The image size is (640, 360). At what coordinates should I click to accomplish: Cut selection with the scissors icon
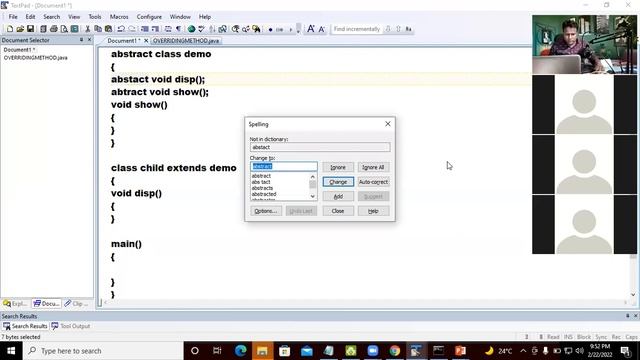(87, 29)
